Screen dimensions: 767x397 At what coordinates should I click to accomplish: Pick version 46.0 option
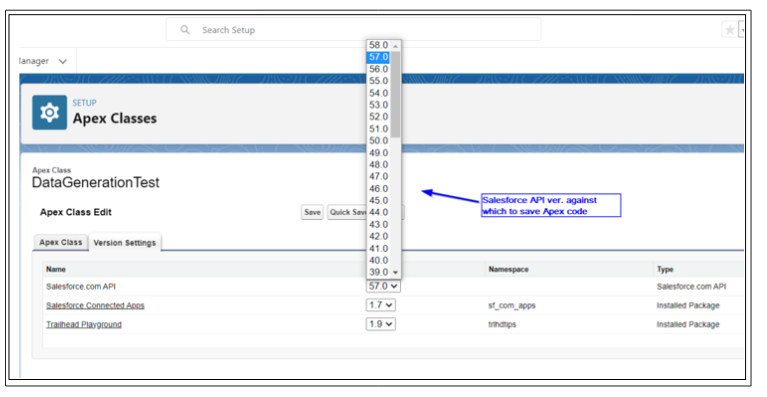click(x=379, y=188)
